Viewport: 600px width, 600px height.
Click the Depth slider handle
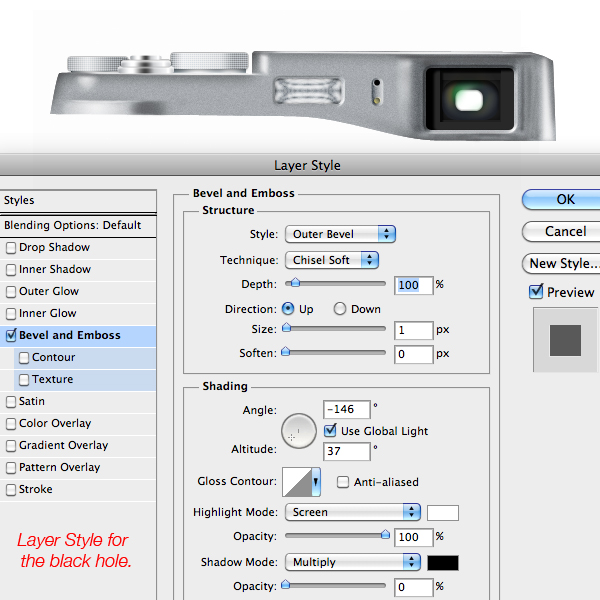tap(295, 283)
